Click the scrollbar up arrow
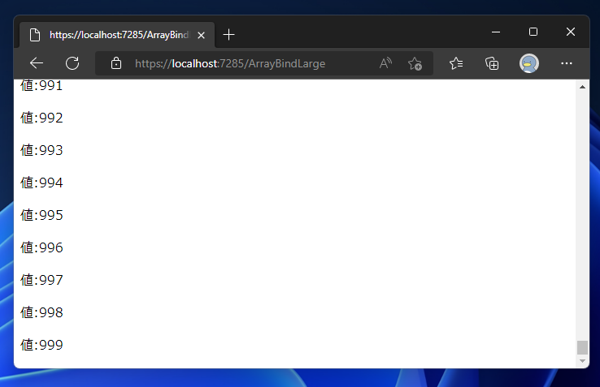600x387 pixels. tap(582, 87)
